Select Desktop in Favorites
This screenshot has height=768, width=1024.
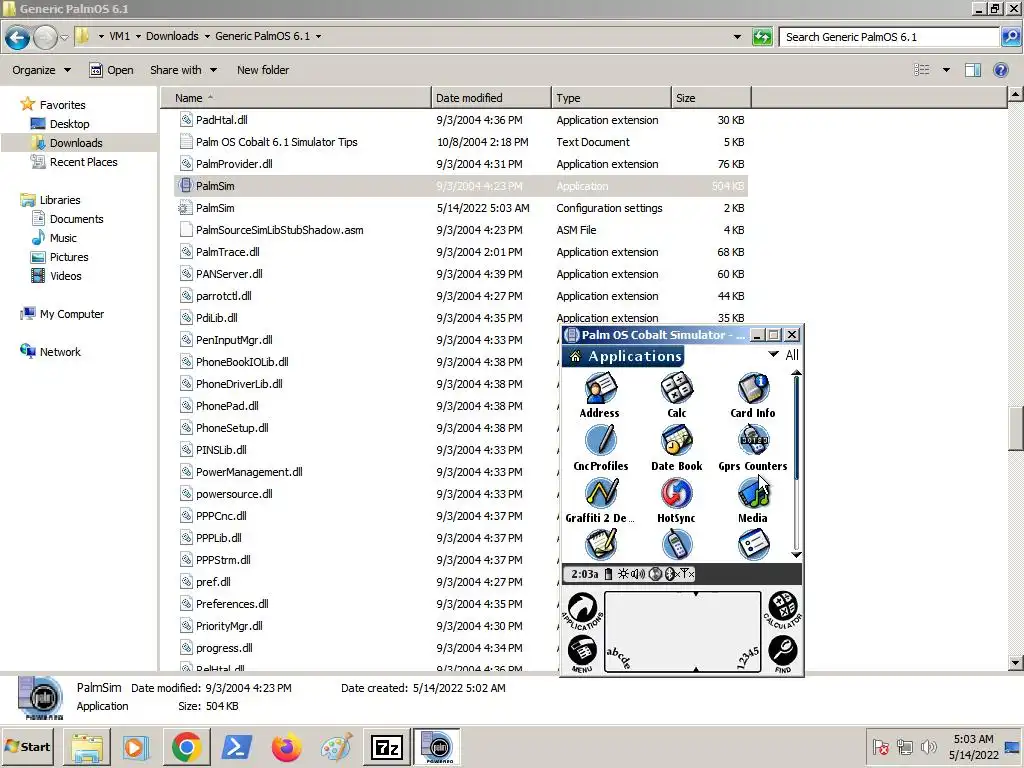[60, 124]
